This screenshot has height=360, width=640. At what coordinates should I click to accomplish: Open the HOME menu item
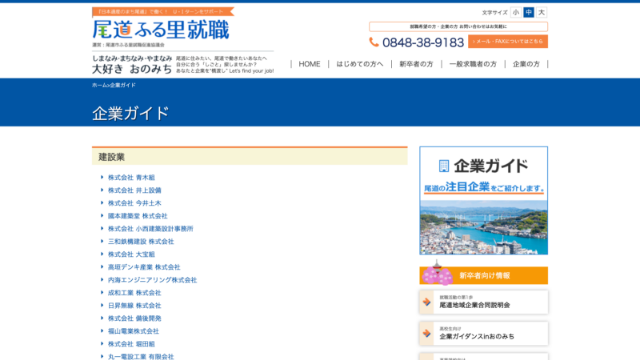309,64
